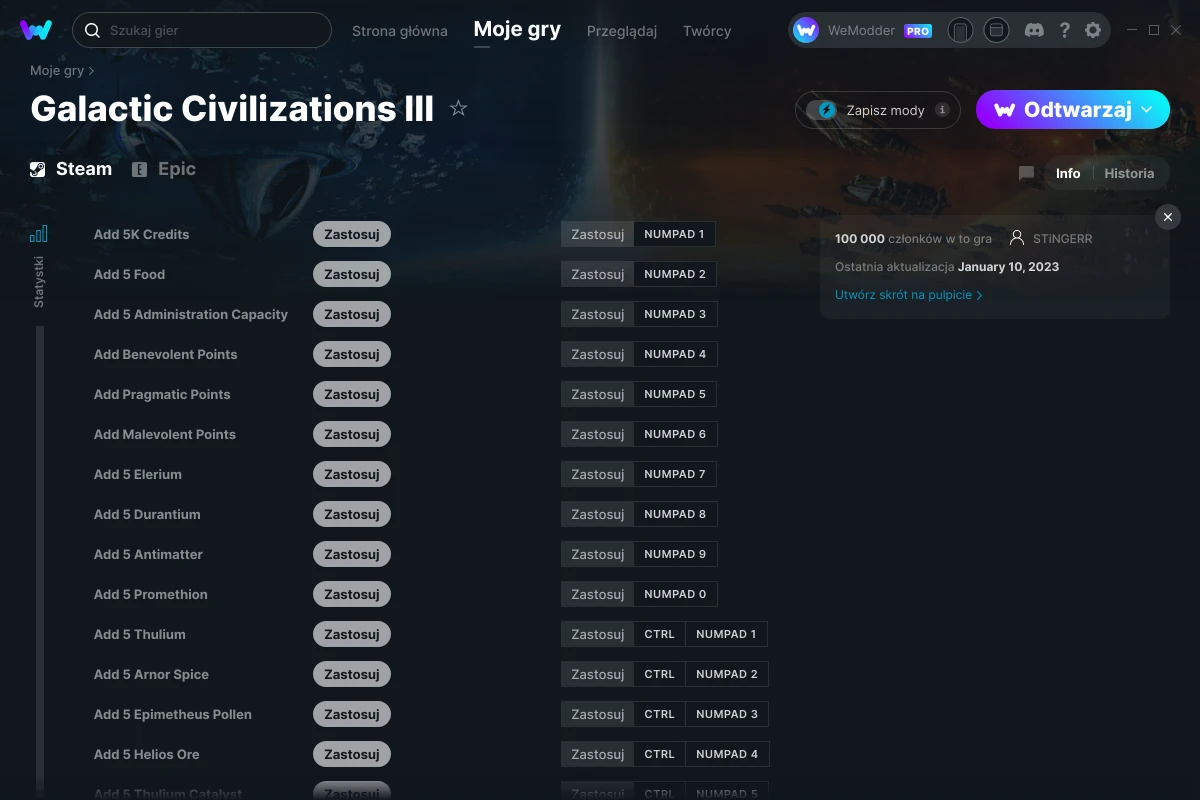This screenshot has height=800, width=1200.
Task: Apply the Add 5 Arnor Spice cheat
Action: click(x=352, y=674)
